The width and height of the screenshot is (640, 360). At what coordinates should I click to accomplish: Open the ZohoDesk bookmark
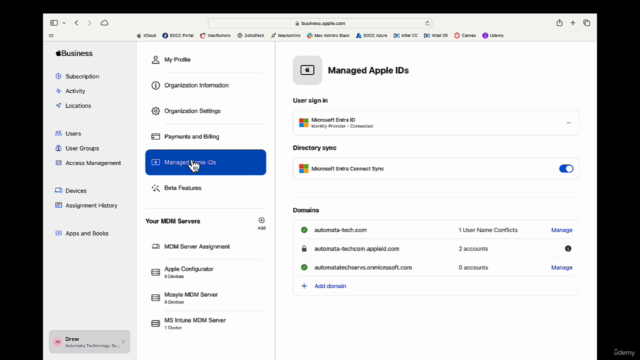tap(251, 36)
